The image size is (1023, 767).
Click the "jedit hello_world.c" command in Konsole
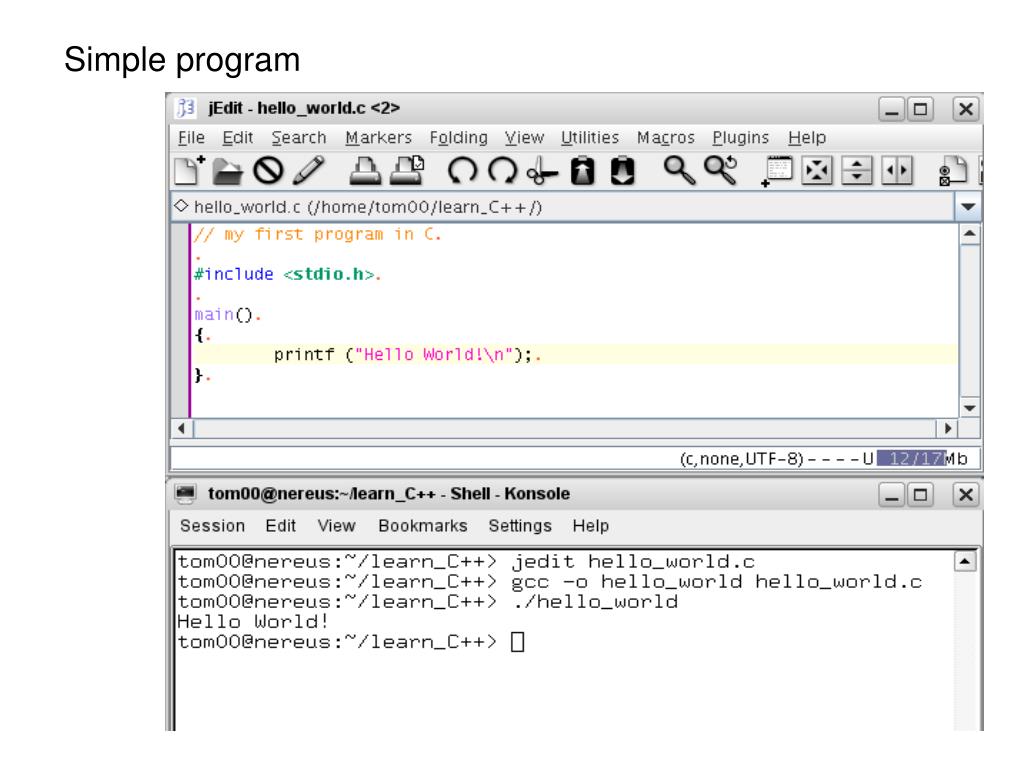tap(633, 562)
